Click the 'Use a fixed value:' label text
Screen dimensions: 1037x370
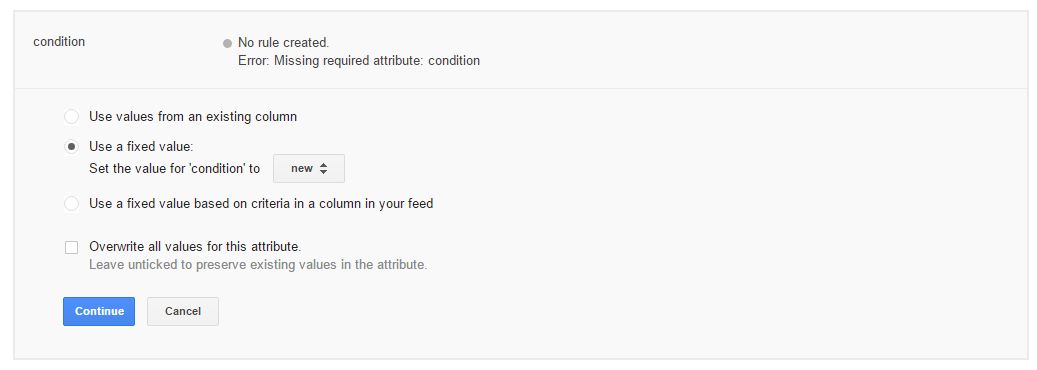coord(141,146)
